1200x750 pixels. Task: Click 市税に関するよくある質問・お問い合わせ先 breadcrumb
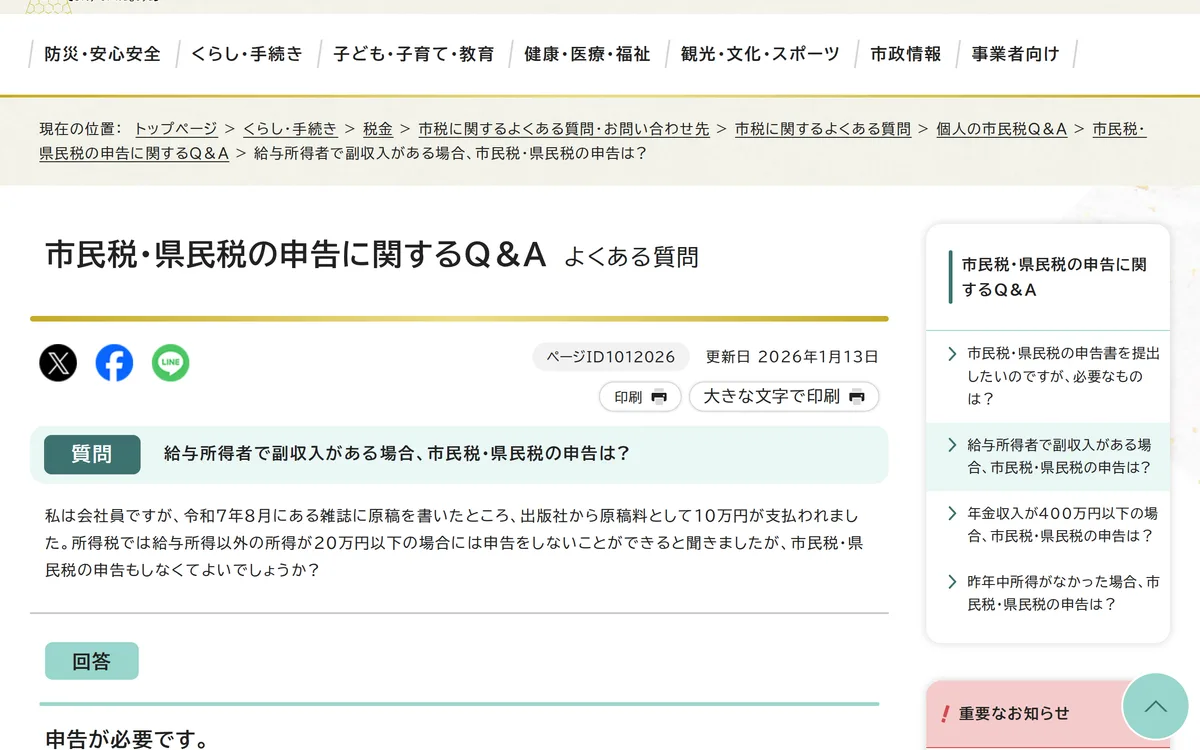[564, 129]
